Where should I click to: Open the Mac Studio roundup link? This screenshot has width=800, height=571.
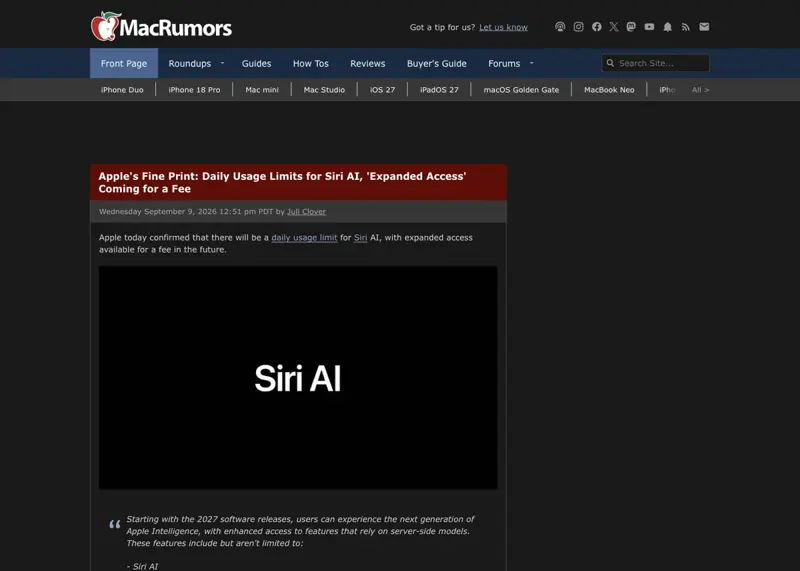tap(324, 90)
